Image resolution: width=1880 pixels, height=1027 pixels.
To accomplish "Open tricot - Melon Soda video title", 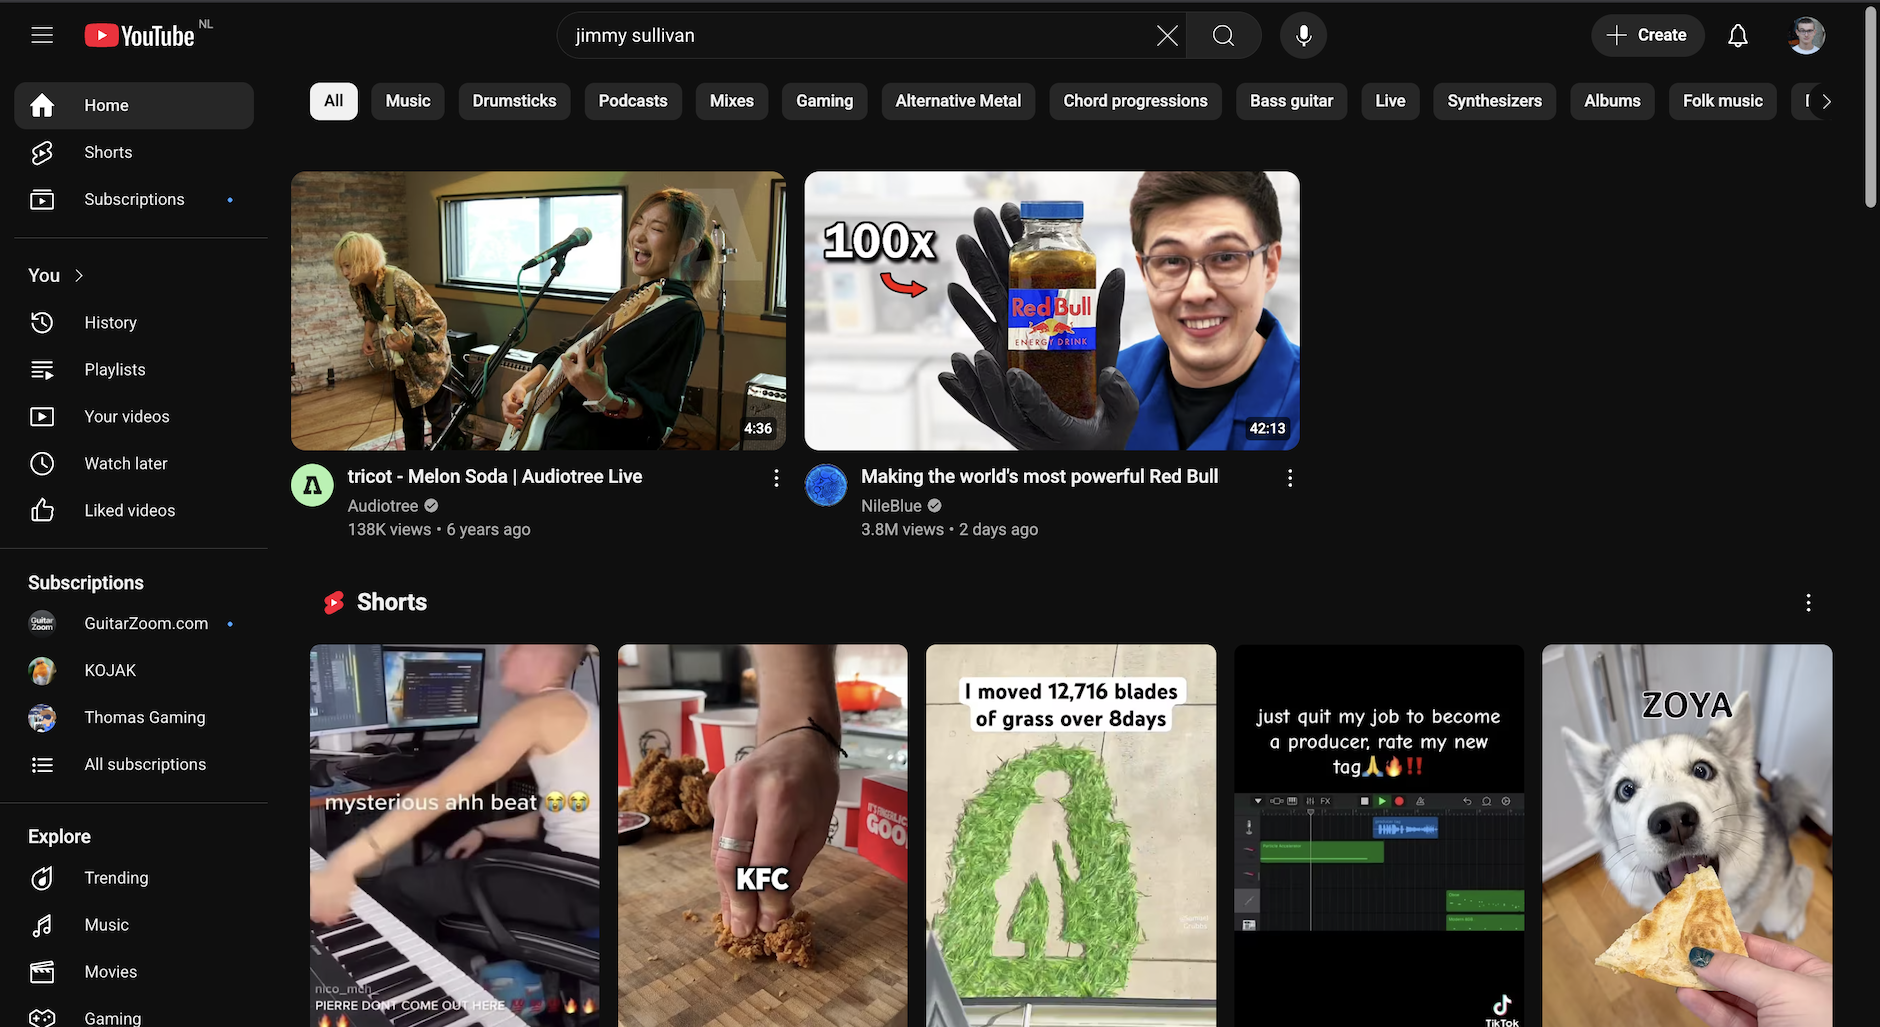I will (x=495, y=477).
